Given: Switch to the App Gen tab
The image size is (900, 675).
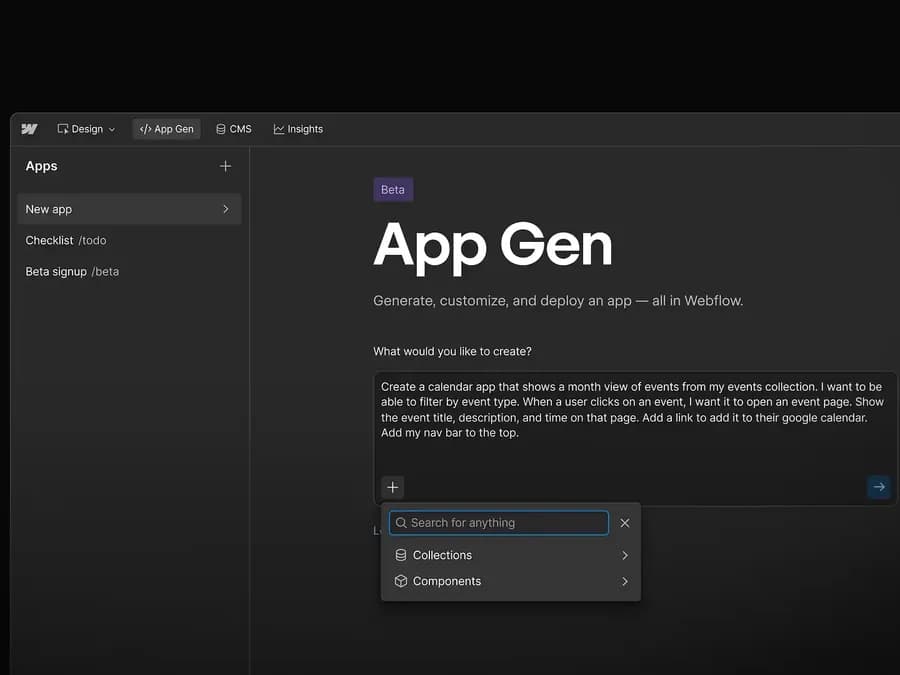Looking at the screenshot, I should [x=166, y=129].
